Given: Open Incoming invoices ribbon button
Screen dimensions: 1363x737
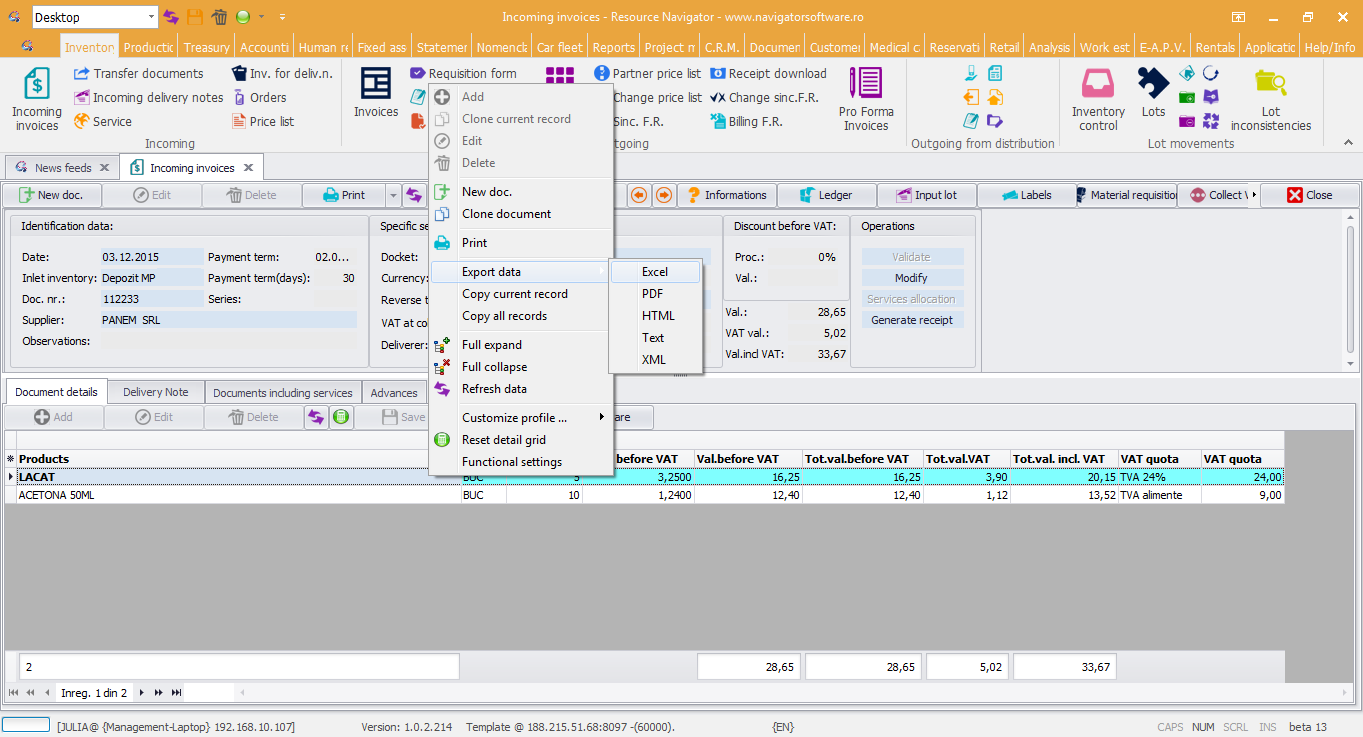Looking at the screenshot, I should click(x=37, y=100).
